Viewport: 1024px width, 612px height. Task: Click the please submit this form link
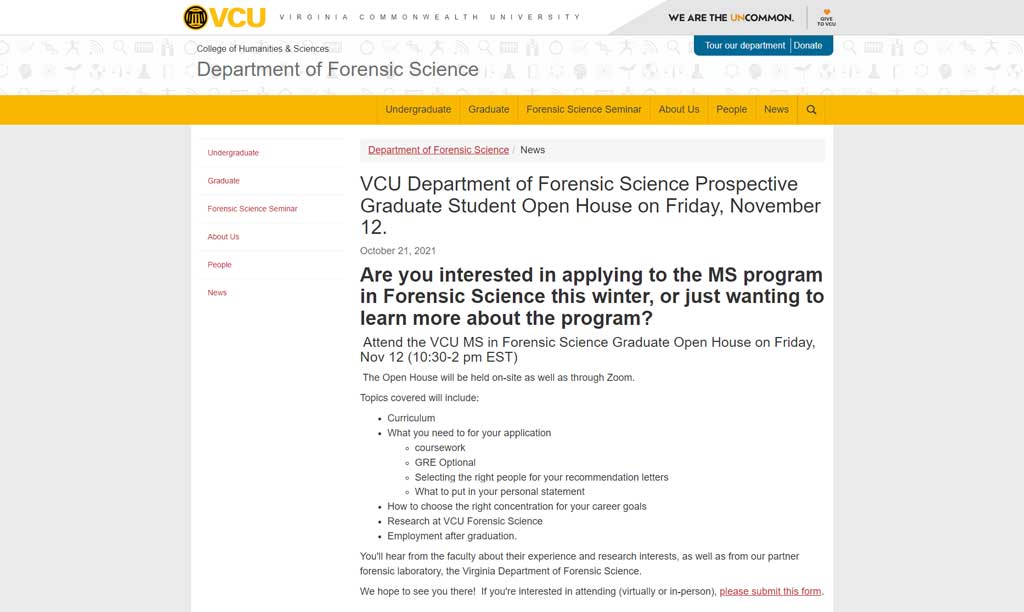(x=770, y=591)
